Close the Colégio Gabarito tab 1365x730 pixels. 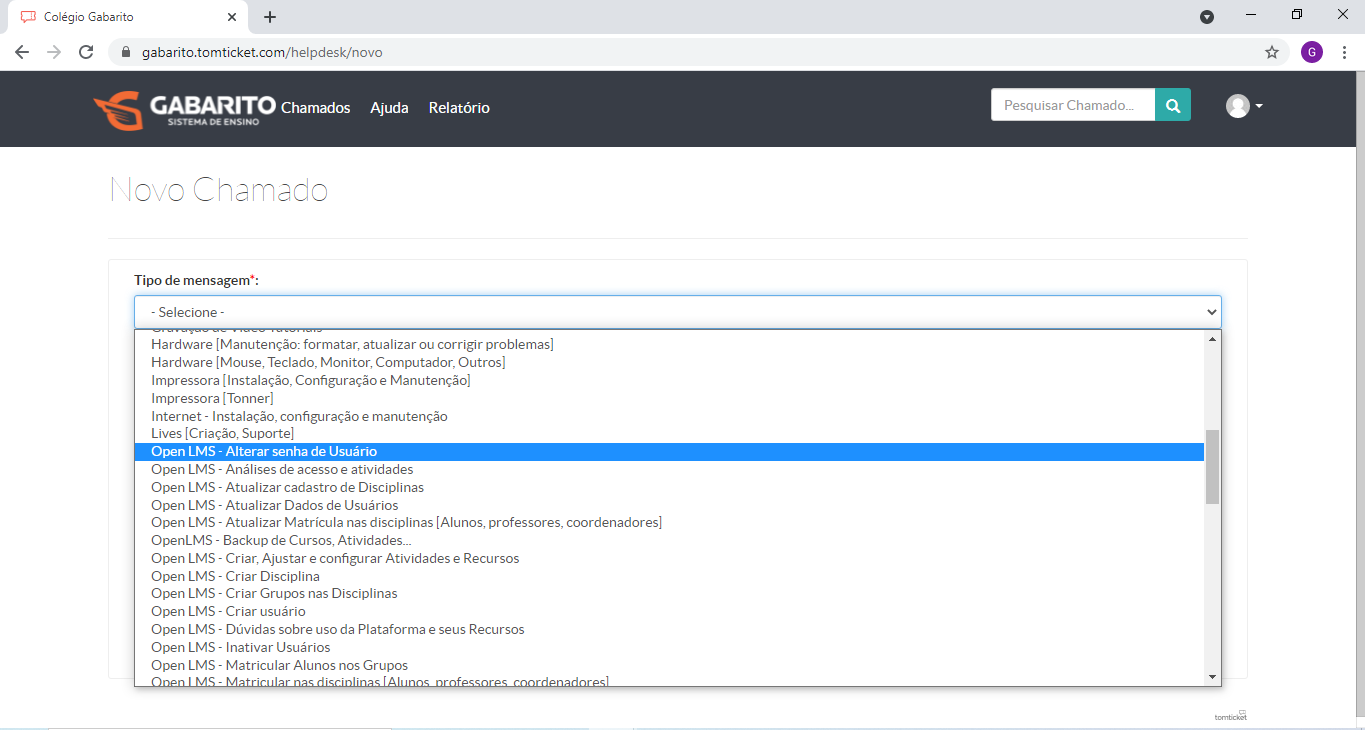point(232,17)
